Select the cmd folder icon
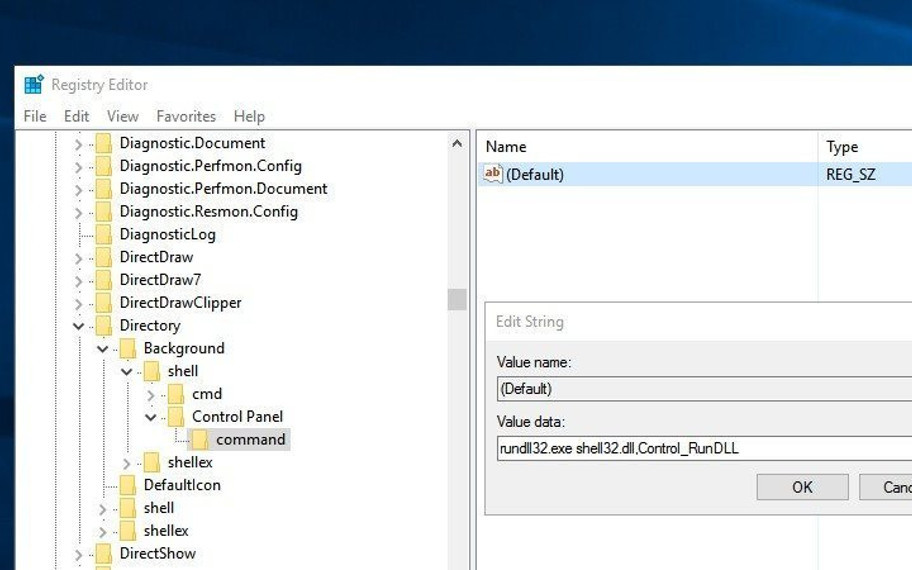The height and width of the screenshot is (570, 912). [176, 394]
